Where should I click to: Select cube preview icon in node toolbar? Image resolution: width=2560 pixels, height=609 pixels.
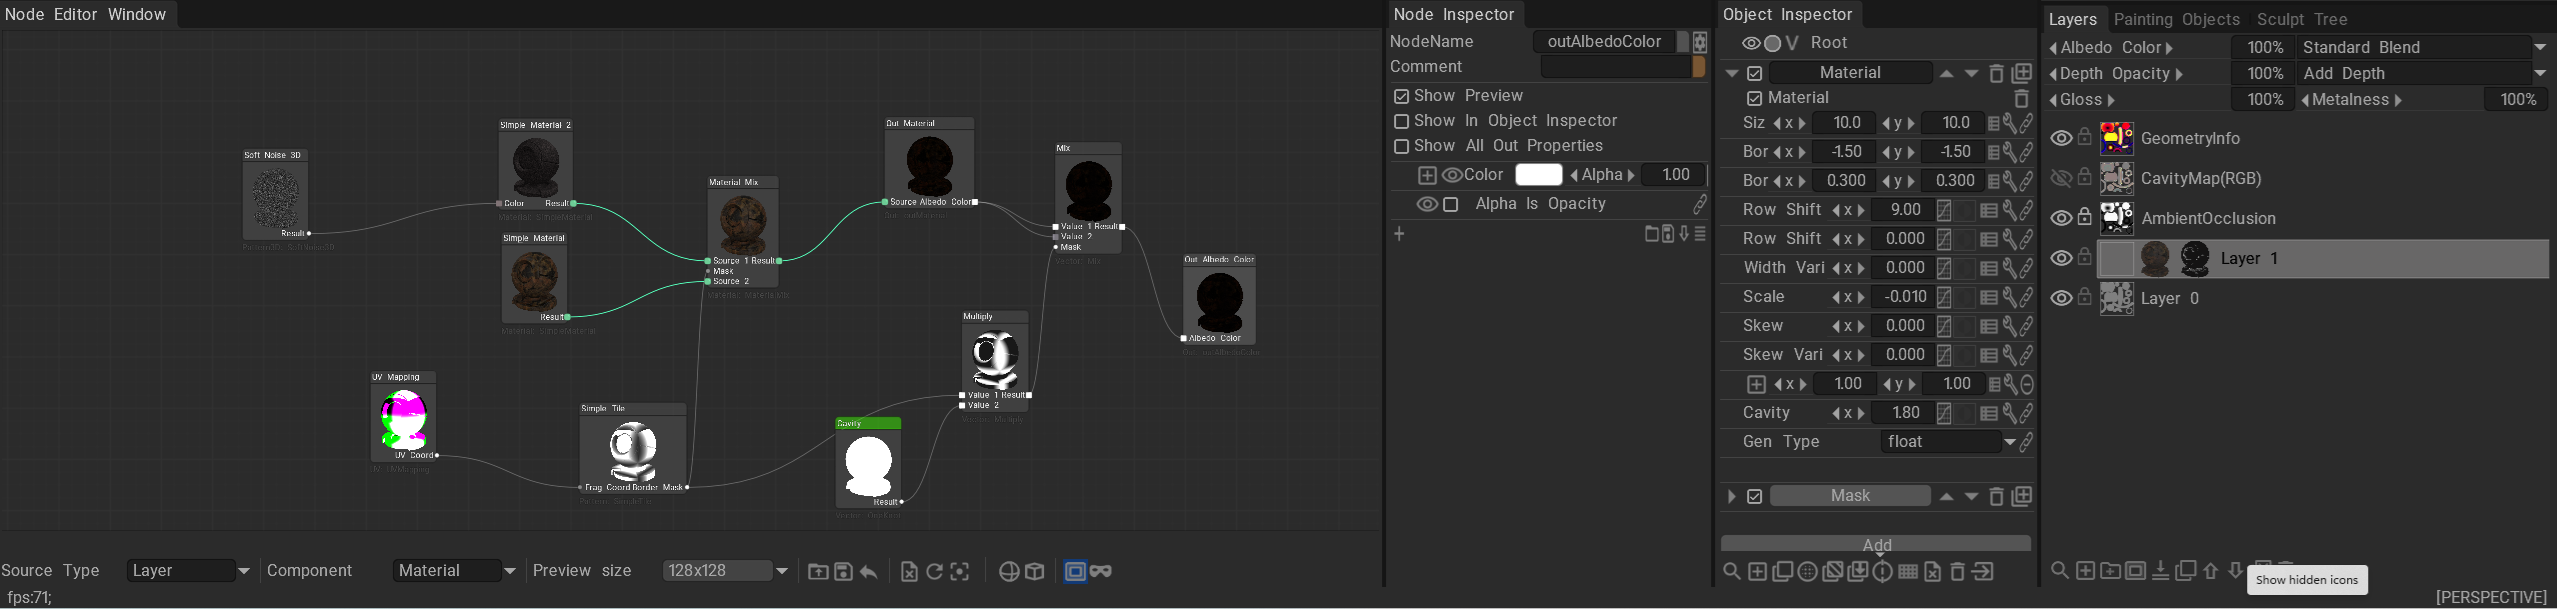click(1035, 571)
